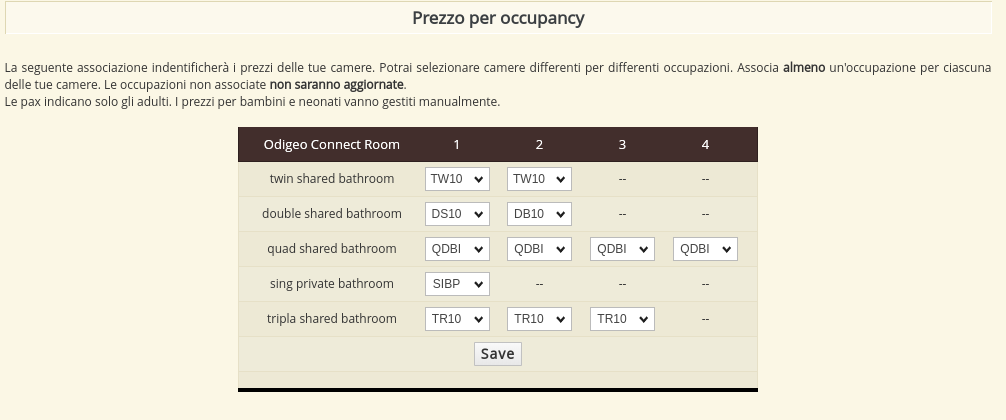Open twin shared bathroom dropdown for 2 pax

[539, 179]
